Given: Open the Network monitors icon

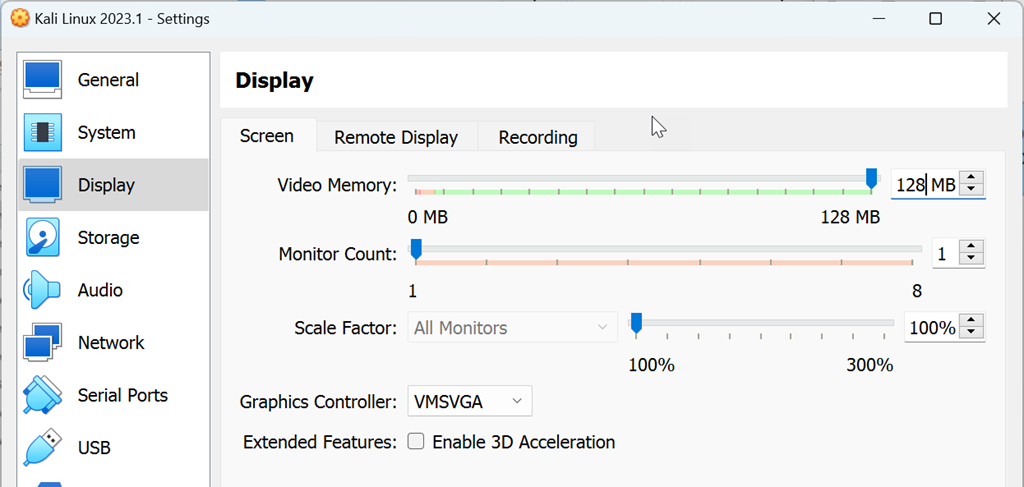Looking at the screenshot, I should click(42, 343).
